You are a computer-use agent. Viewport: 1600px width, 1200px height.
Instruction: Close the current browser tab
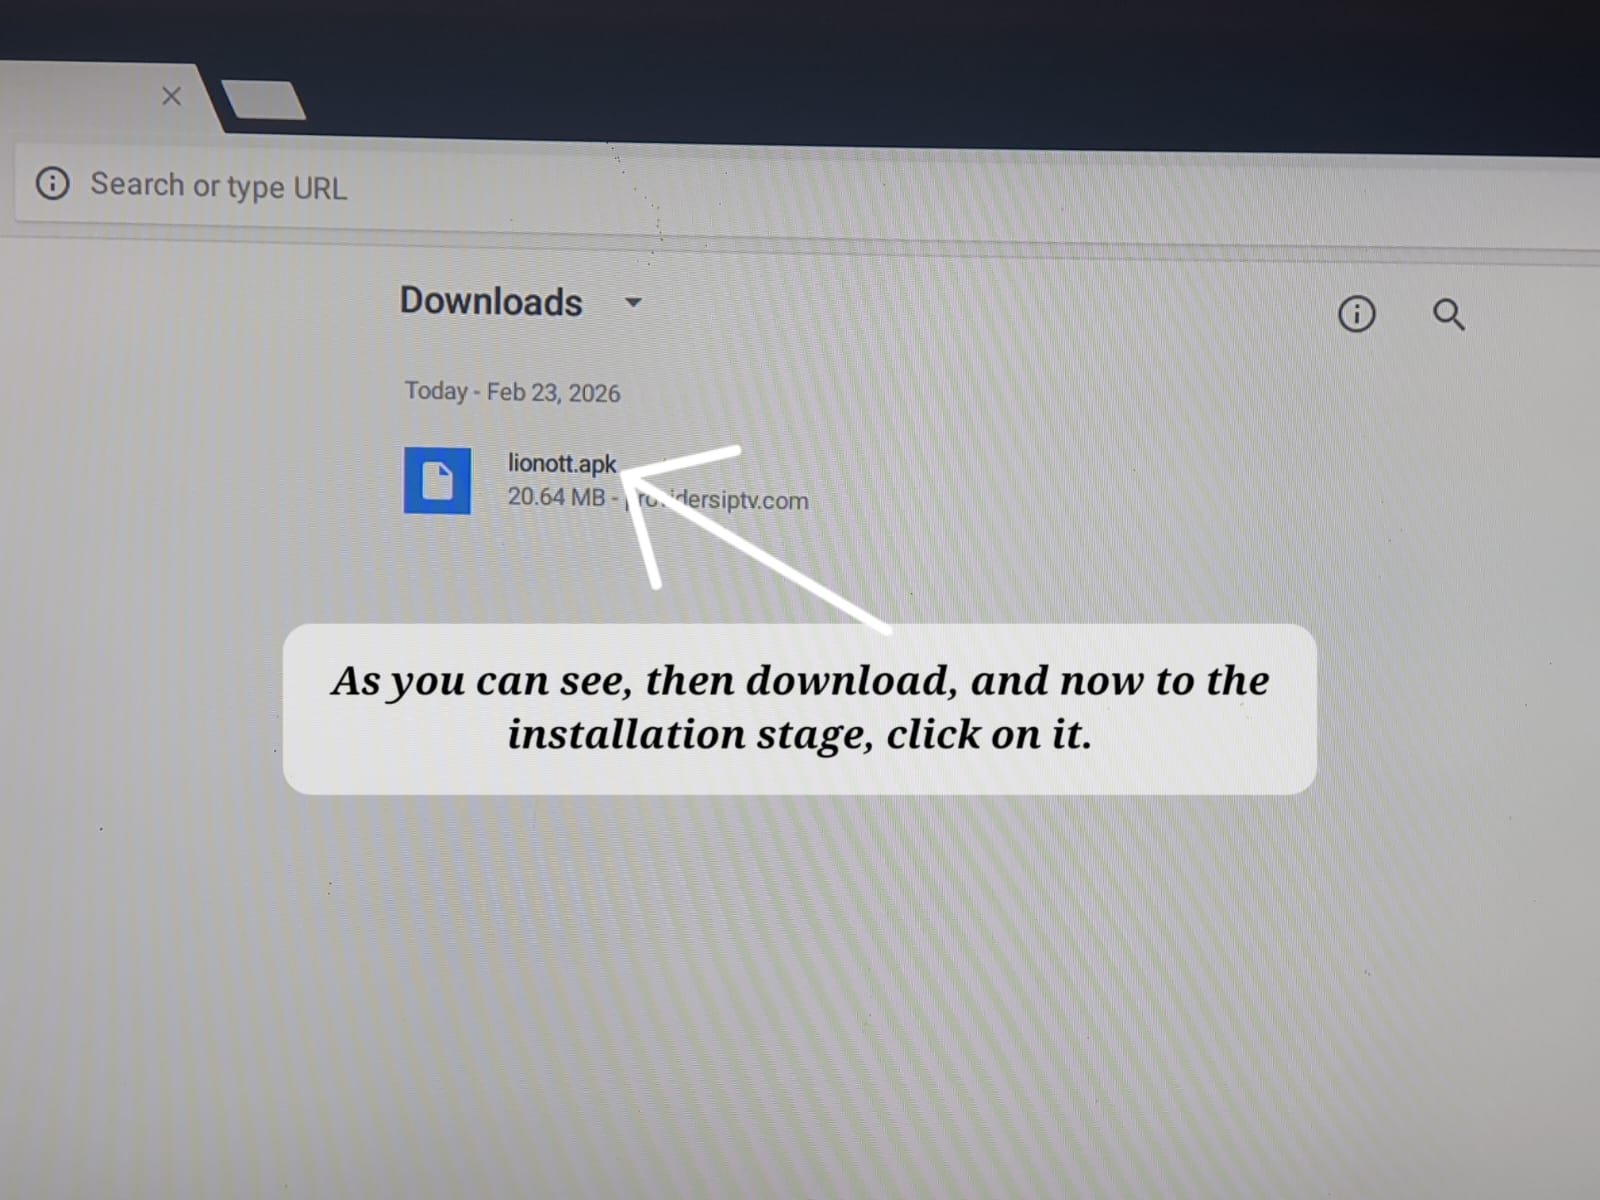point(171,96)
